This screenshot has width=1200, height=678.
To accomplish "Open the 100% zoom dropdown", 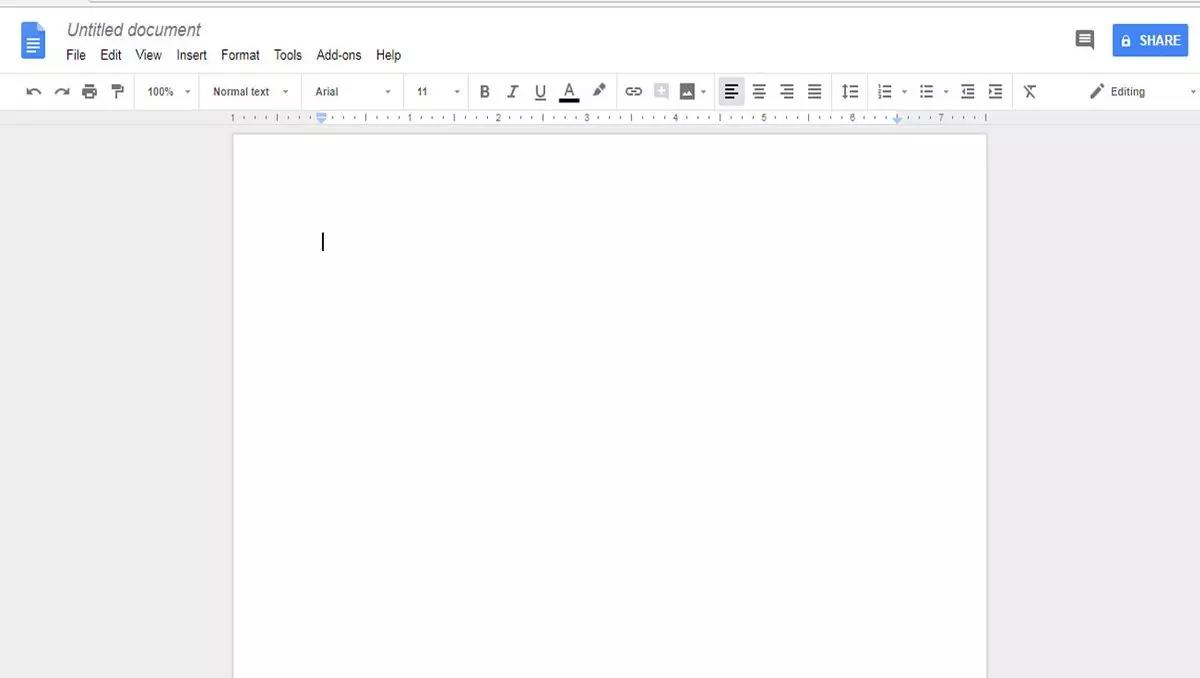I will (x=168, y=91).
